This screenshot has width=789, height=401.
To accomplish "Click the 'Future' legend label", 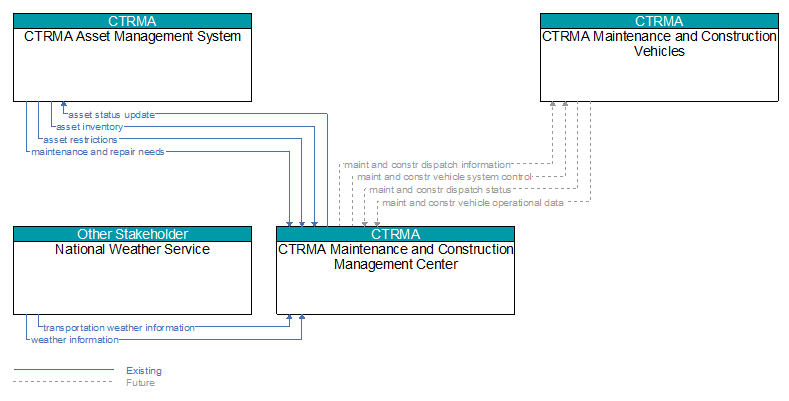I will click(140, 383).
